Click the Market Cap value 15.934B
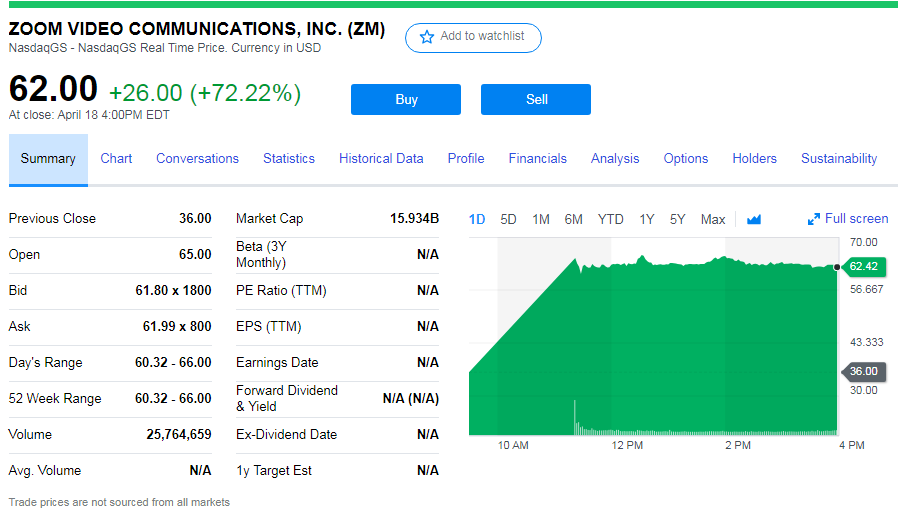Image resolution: width=898 pixels, height=519 pixels. pyautogui.click(x=415, y=219)
